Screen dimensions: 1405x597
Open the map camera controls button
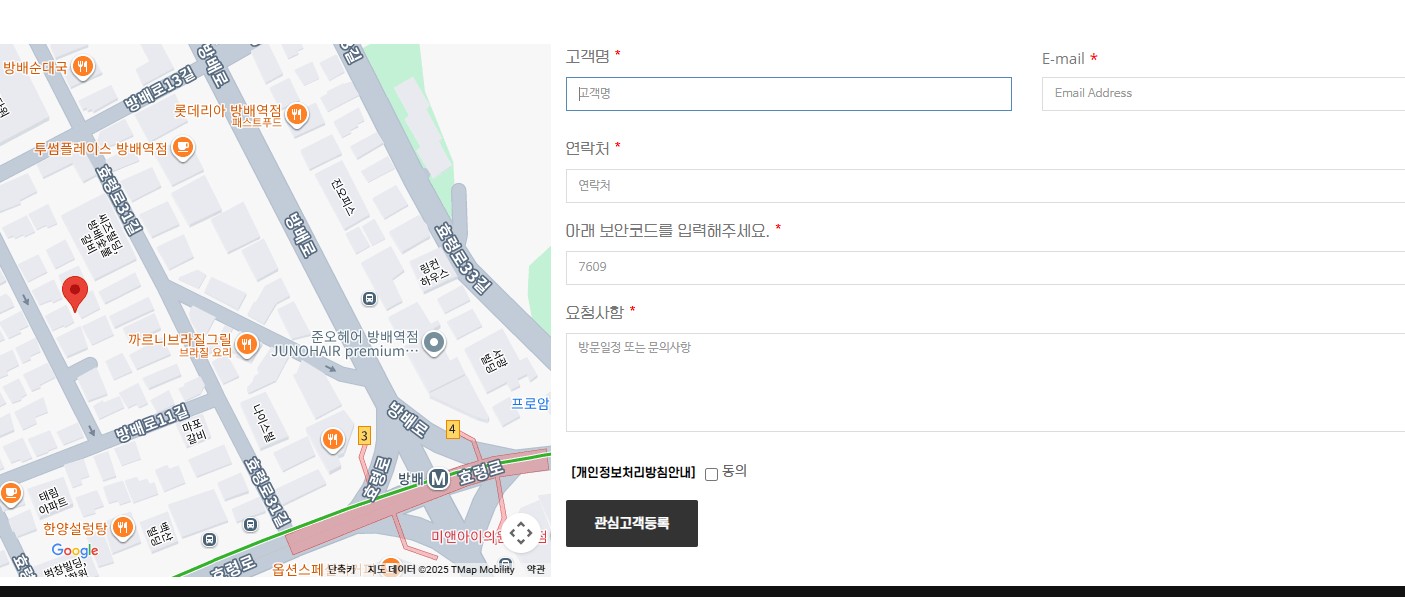pos(521,533)
